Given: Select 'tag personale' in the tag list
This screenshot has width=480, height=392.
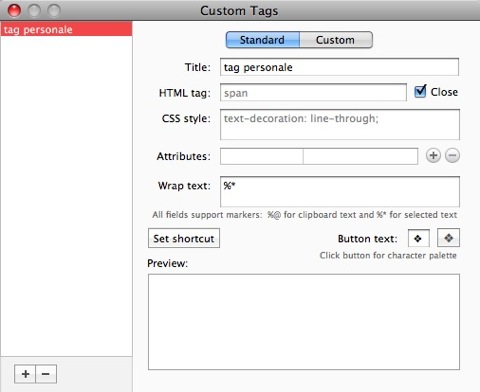Looking at the screenshot, I should coord(66,29).
